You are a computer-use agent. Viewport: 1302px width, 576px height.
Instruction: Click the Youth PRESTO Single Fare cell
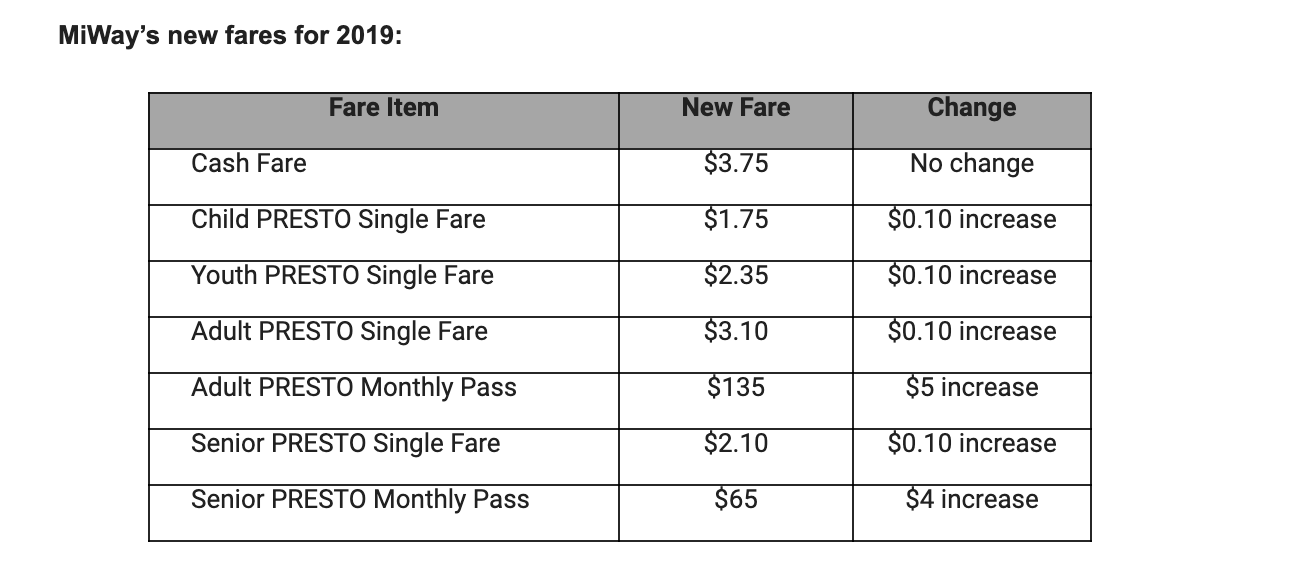[x=342, y=276]
